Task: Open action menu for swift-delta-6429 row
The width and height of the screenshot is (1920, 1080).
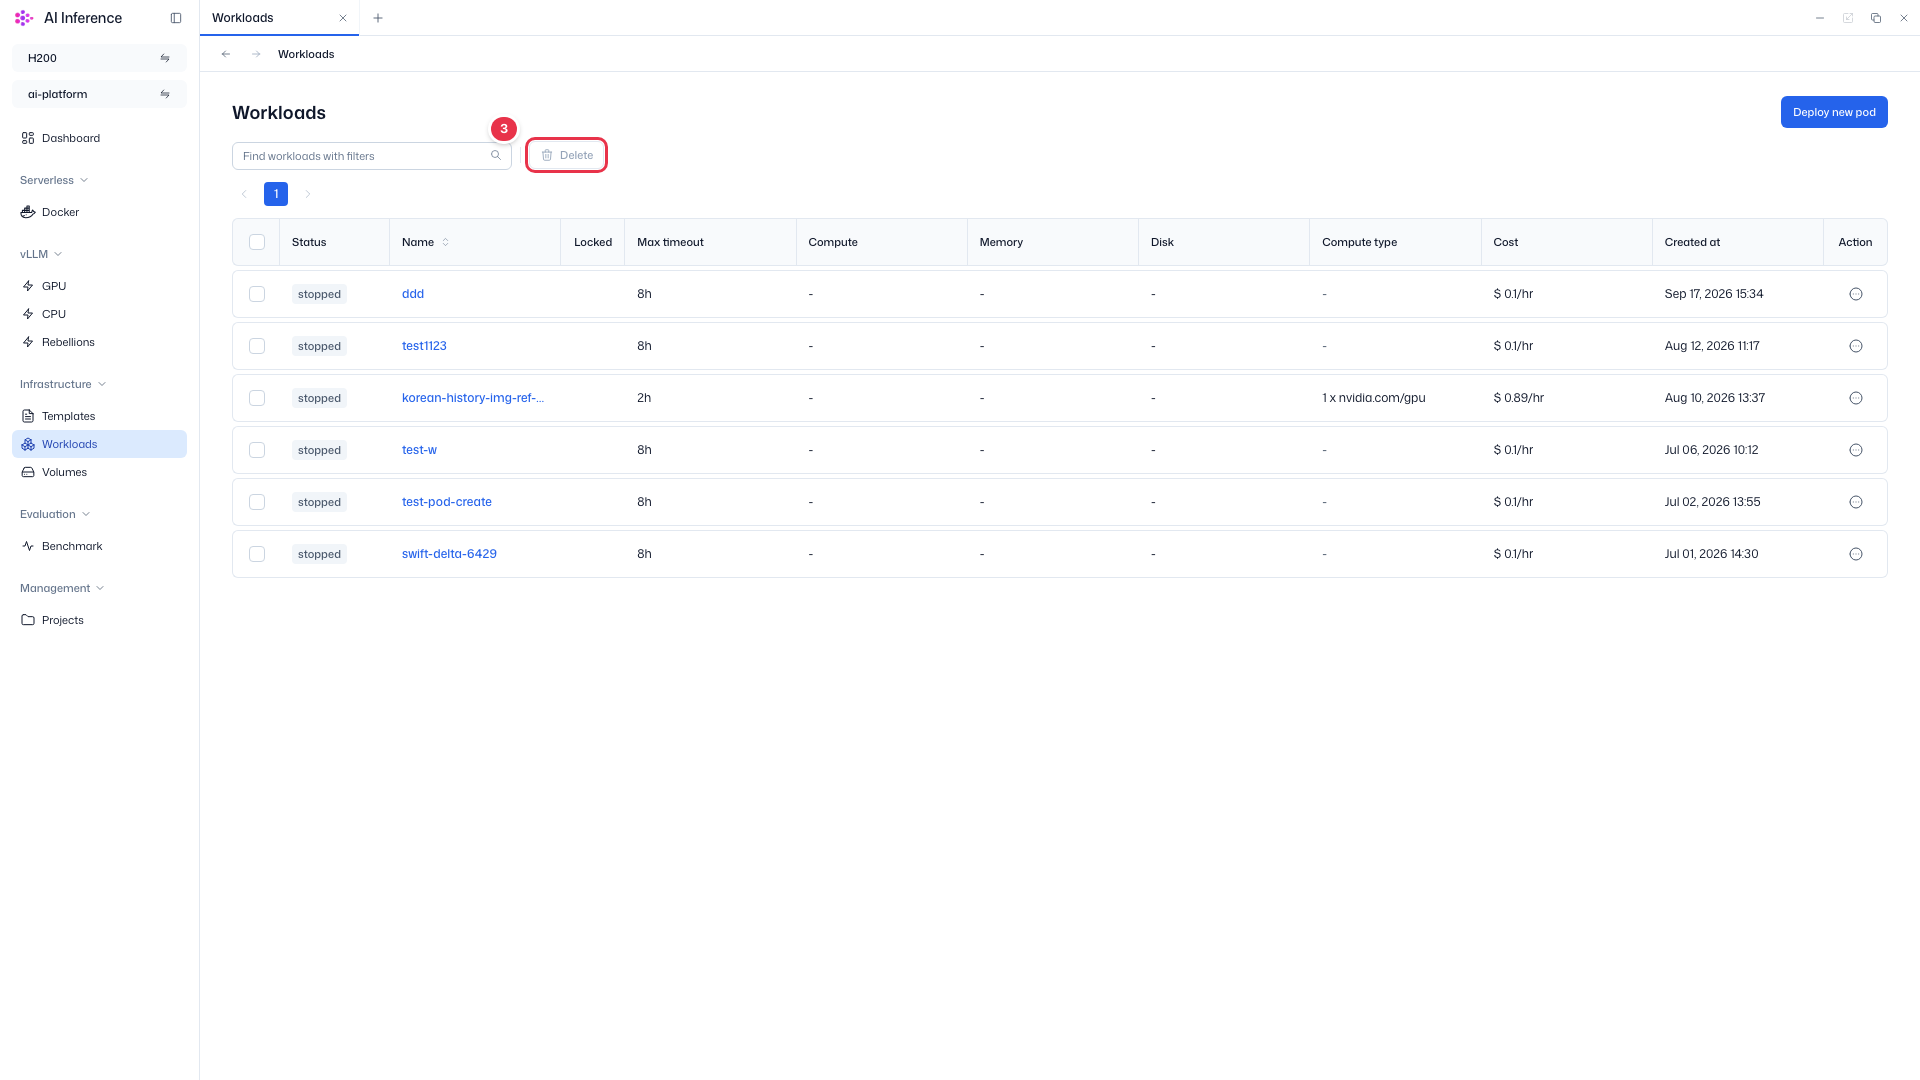Action: (x=1856, y=554)
